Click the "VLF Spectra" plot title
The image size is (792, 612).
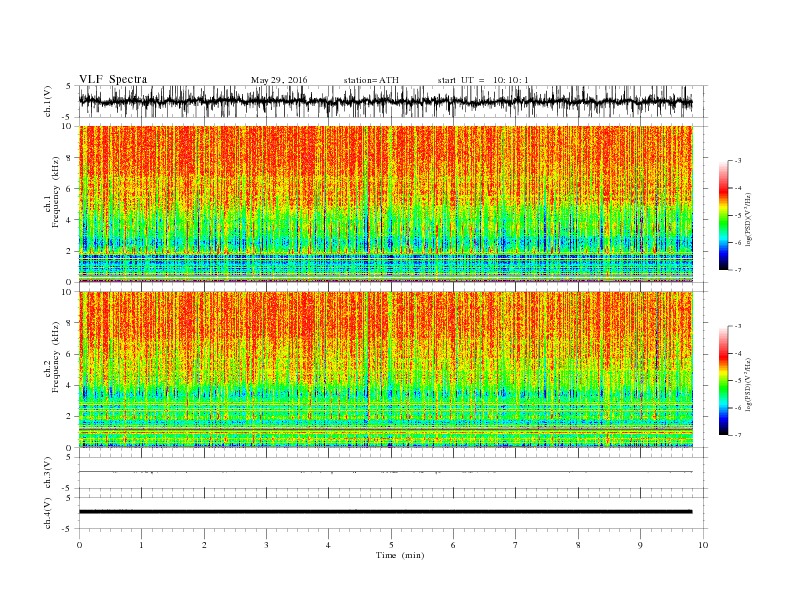pyautogui.click(x=113, y=79)
